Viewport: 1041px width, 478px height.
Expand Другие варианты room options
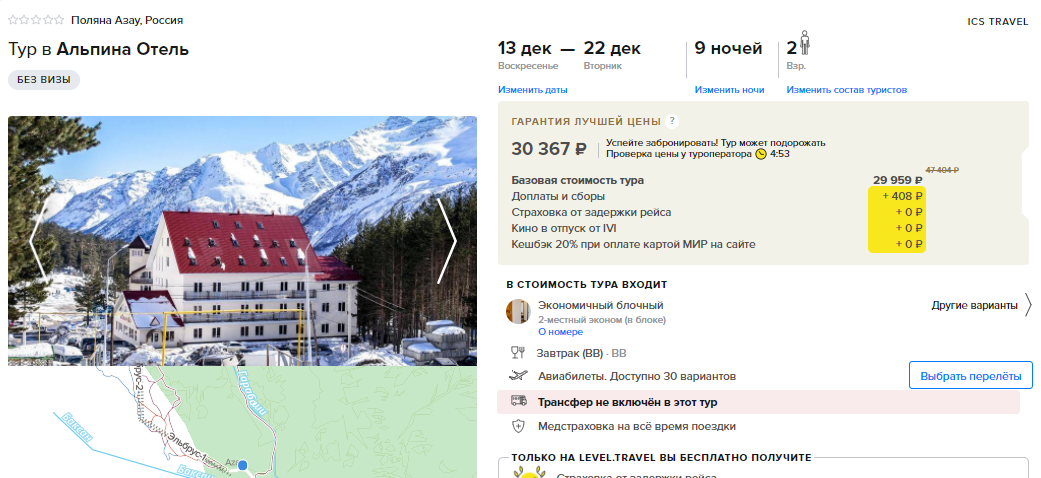982,305
